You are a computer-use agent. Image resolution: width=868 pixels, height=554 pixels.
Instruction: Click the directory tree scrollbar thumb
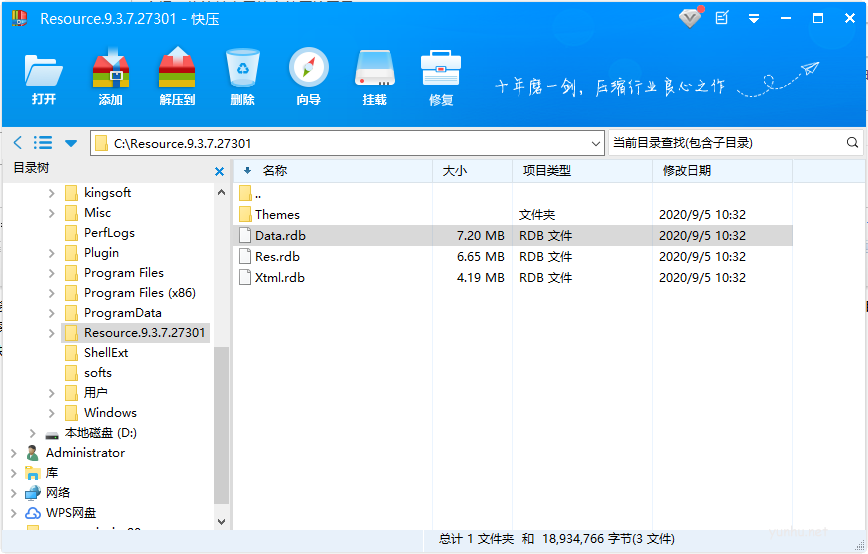pos(221,425)
